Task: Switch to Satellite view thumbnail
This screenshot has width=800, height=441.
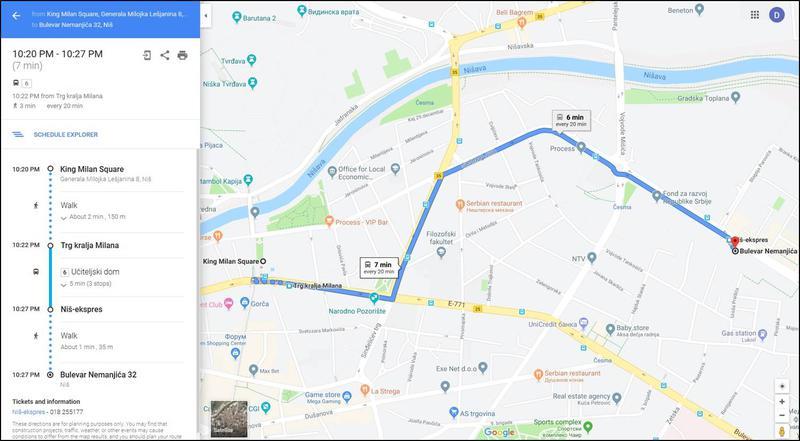Action: point(229,419)
